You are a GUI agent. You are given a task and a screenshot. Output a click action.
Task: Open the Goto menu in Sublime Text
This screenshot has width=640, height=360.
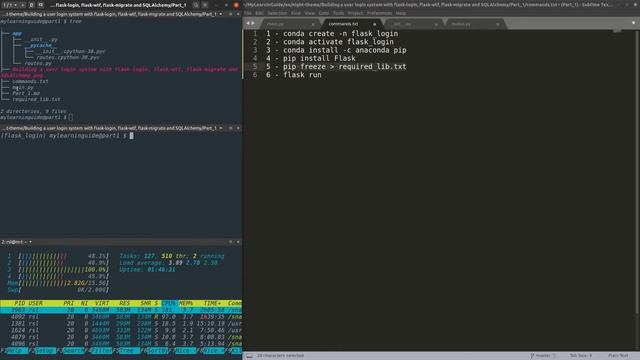pos(324,13)
